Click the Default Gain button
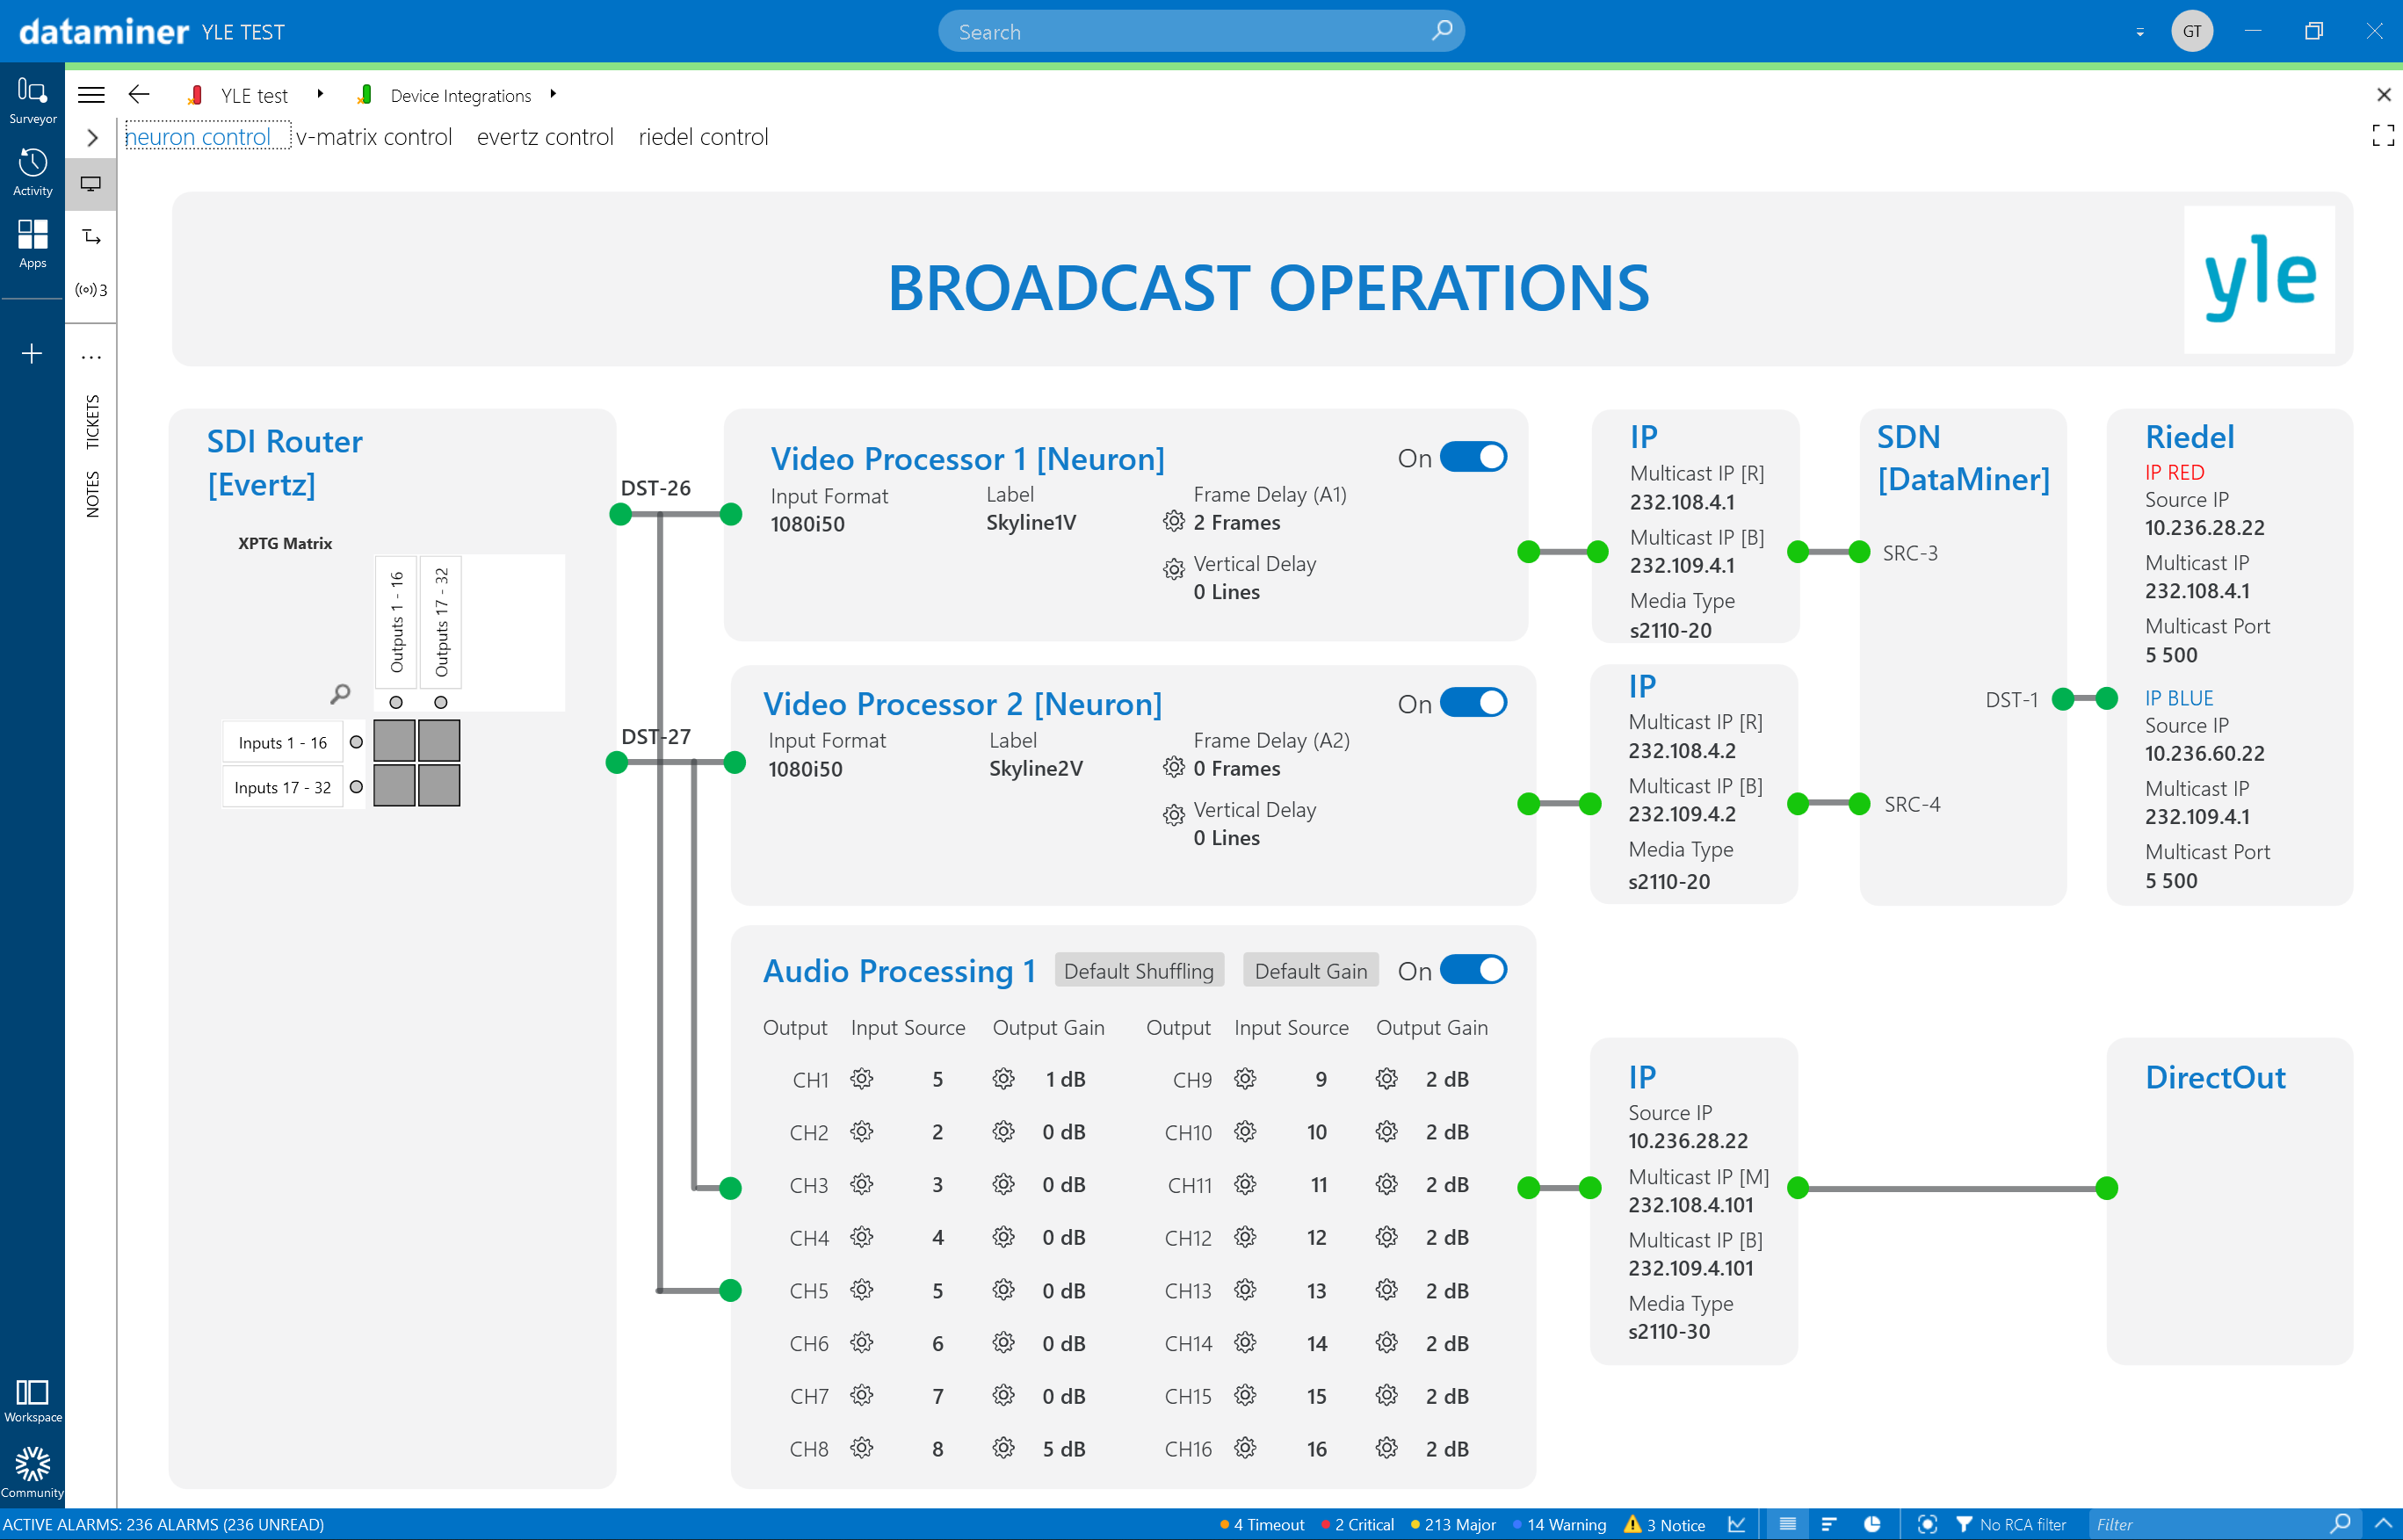The image size is (2403, 1540). coord(1310,971)
